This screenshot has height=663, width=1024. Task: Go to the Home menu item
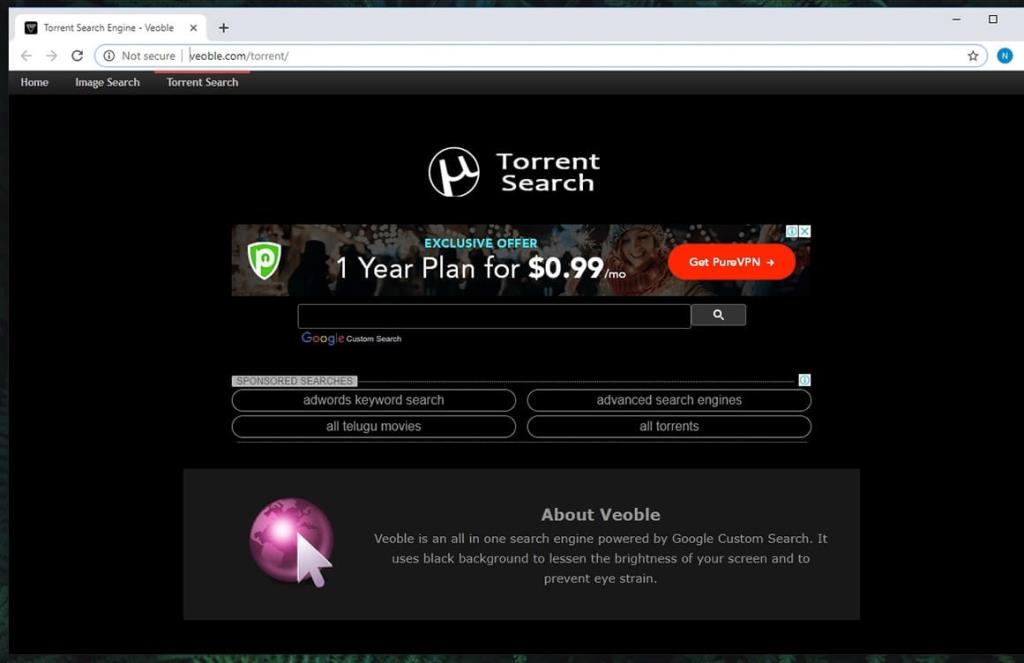pyautogui.click(x=35, y=82)
